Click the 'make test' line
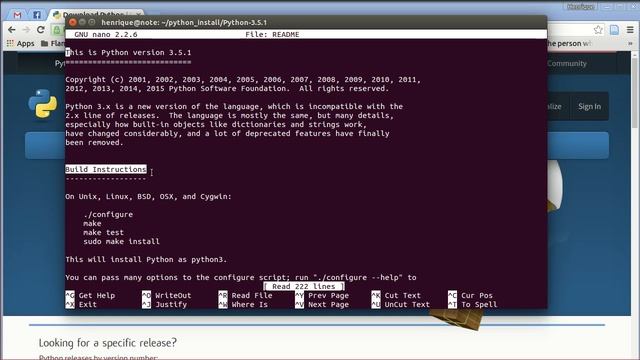This screenshot has width=640, height=360. [103, 232]
